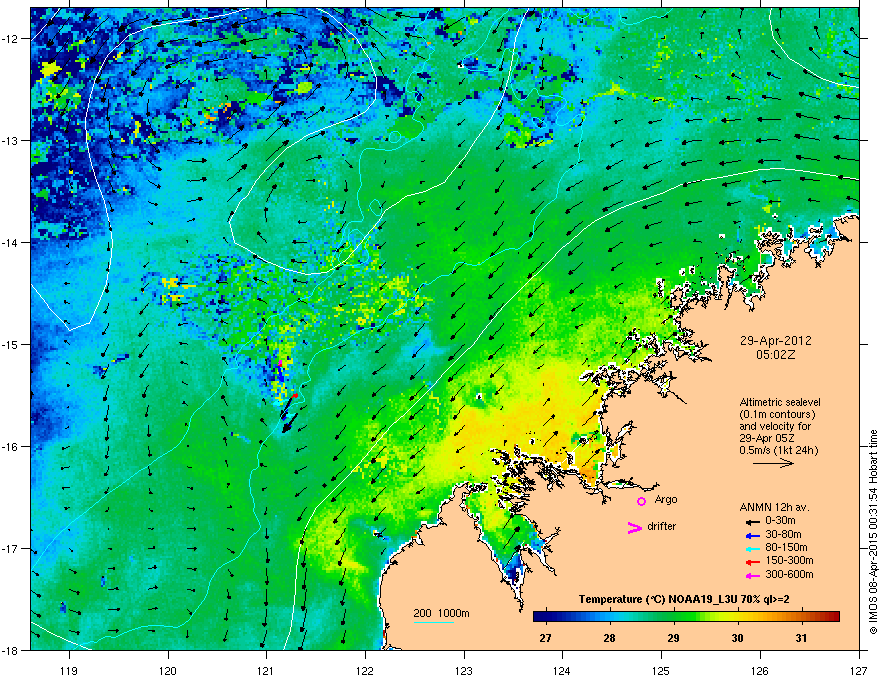880x680 pixels.
Task: Click the 30-80m depth label
Action: (783, 534)
